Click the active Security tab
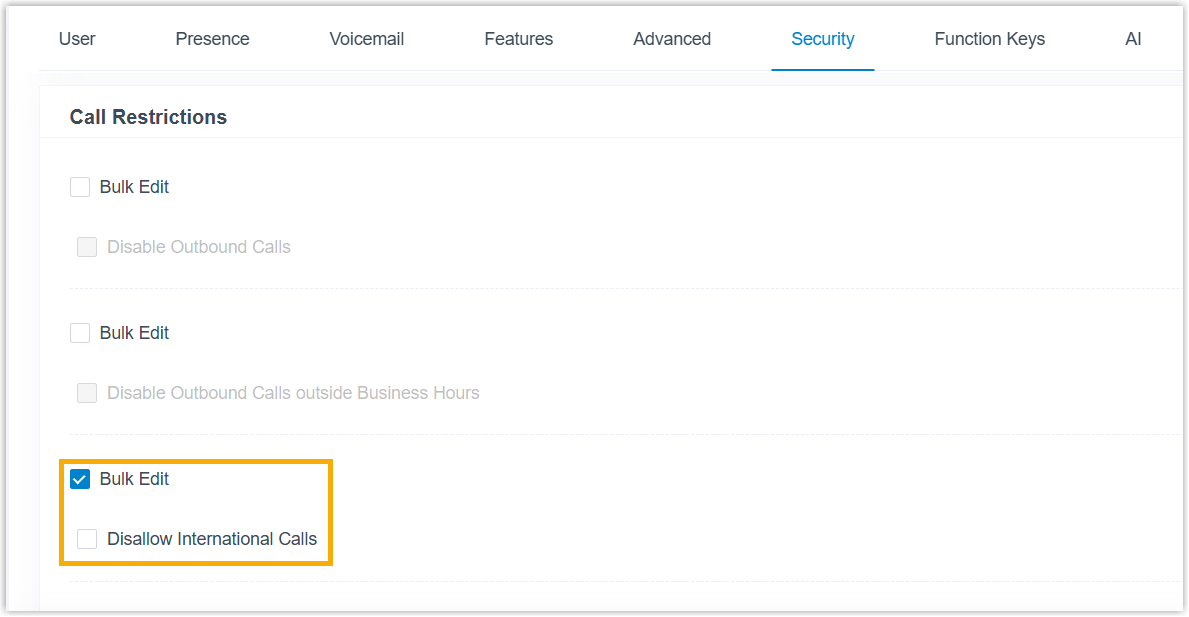Screen dimensions: 1189x617 tap(822, 39)
